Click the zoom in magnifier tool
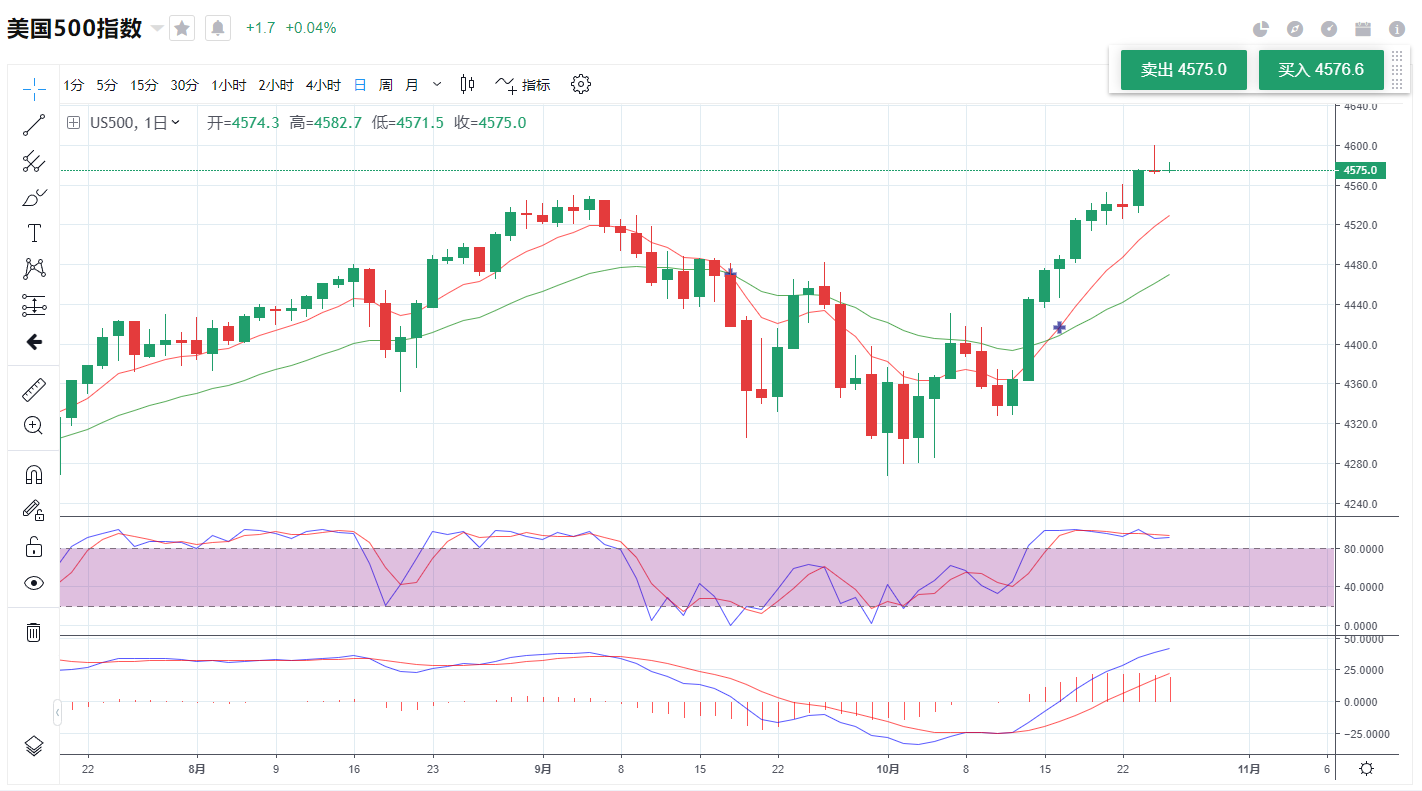 coord(34,425)
